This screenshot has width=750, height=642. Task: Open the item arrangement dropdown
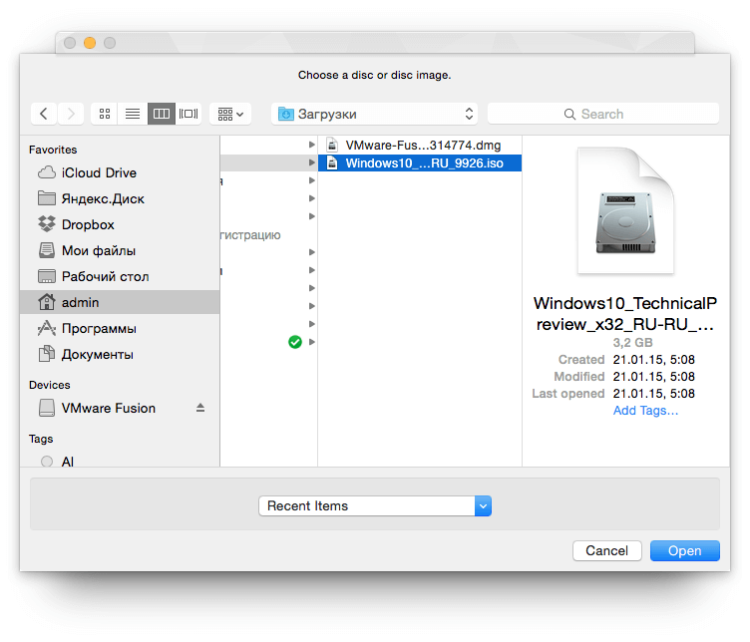(x=231, y=114)
